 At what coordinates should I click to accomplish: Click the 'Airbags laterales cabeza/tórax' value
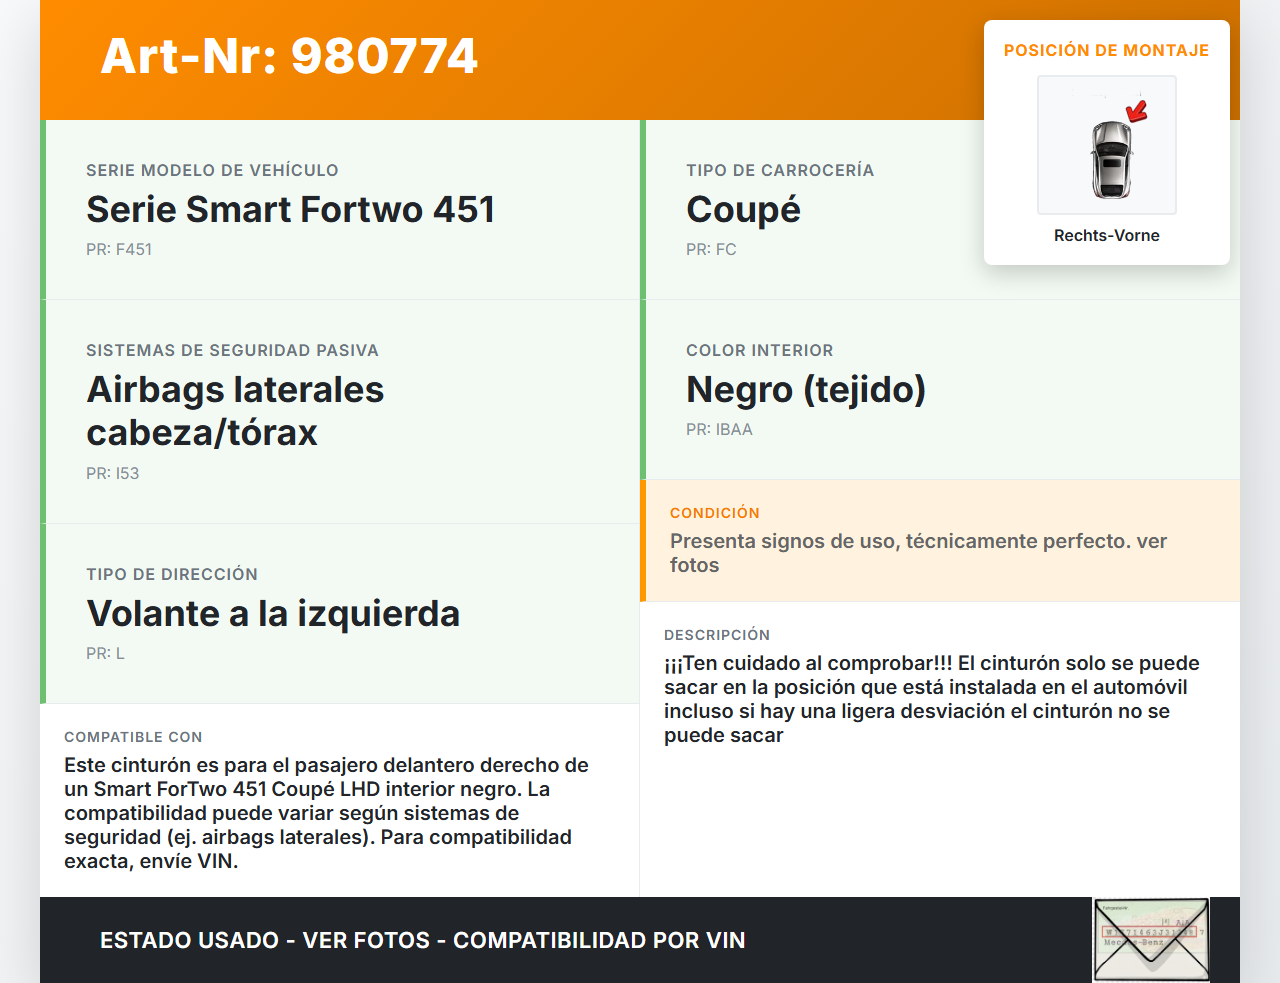tap(235, 411)
